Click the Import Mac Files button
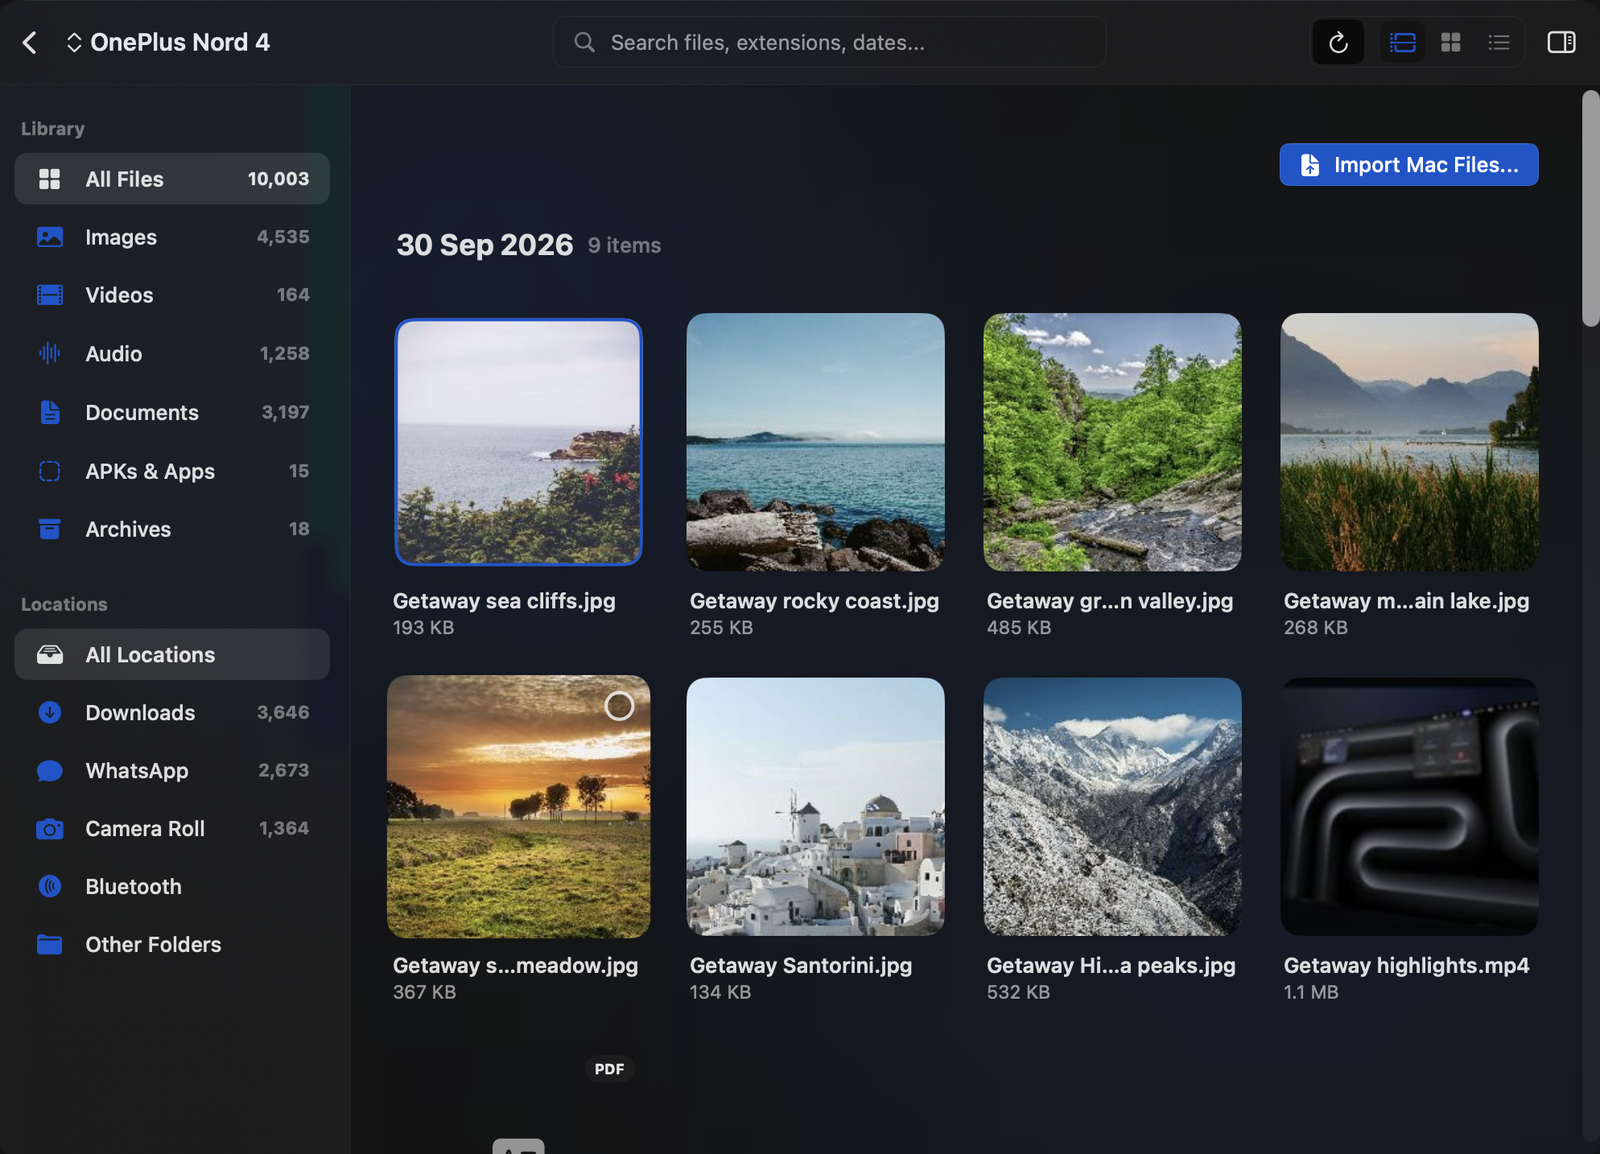Screen dimensions: 1600x1154 (1409, 165)
